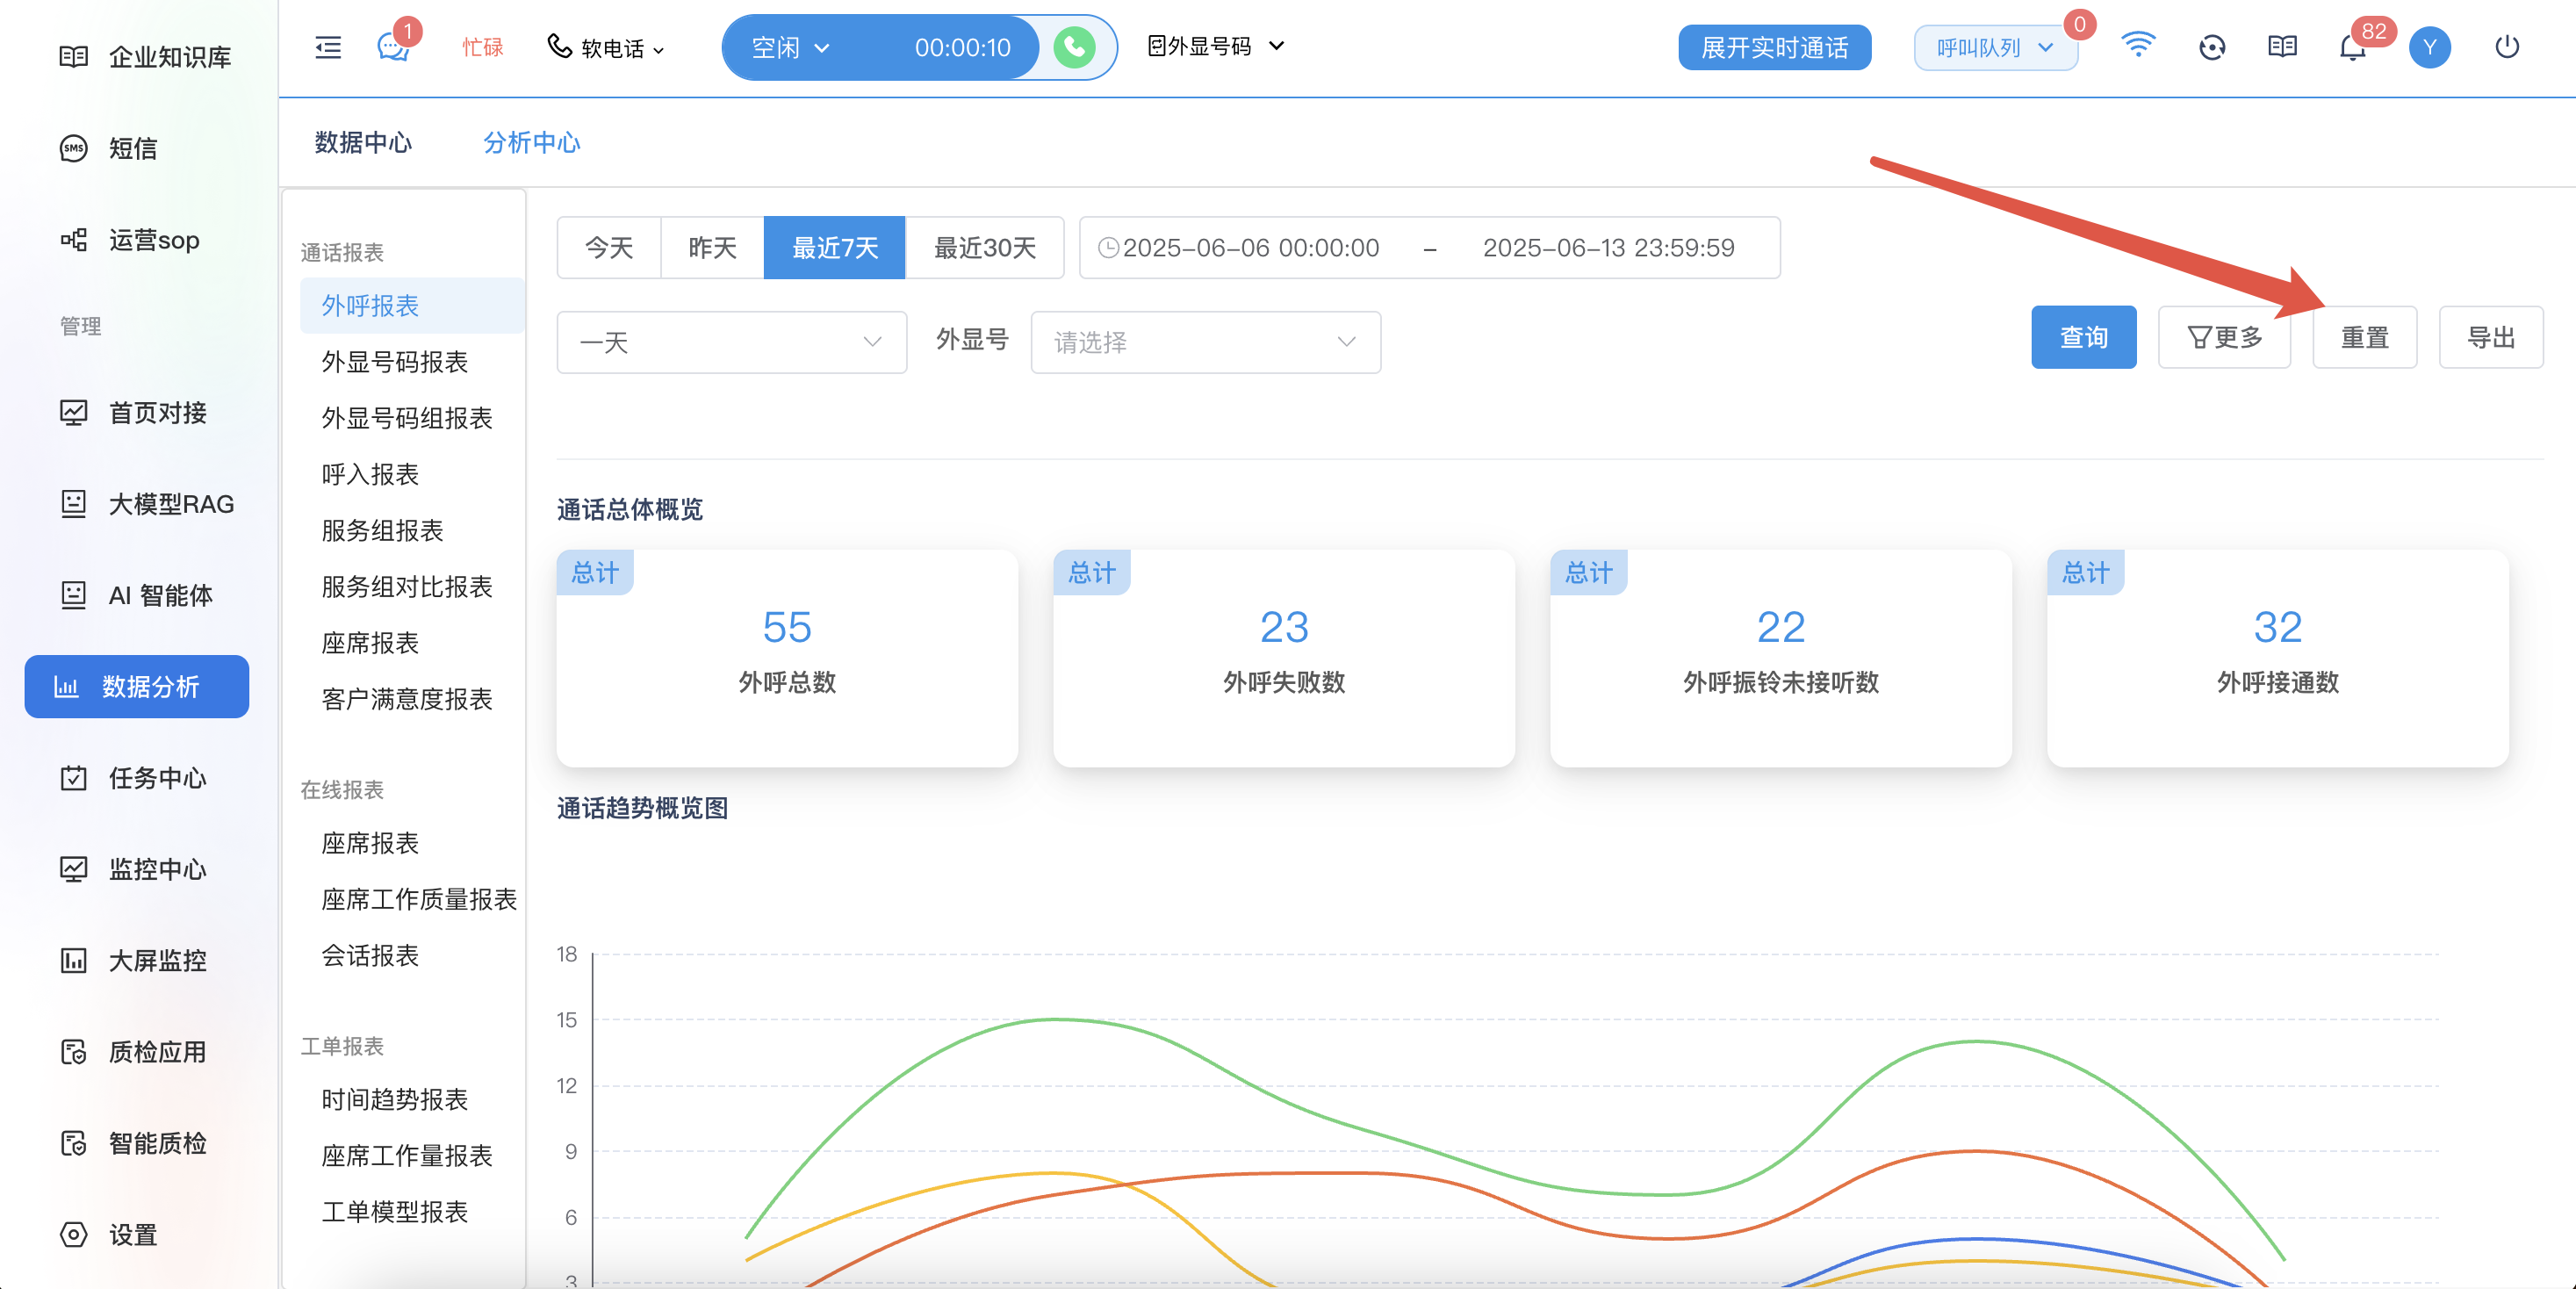Screen dimensions: 2576x1289
Task: Open the user avatar Y
Action: pos(2429,47)
